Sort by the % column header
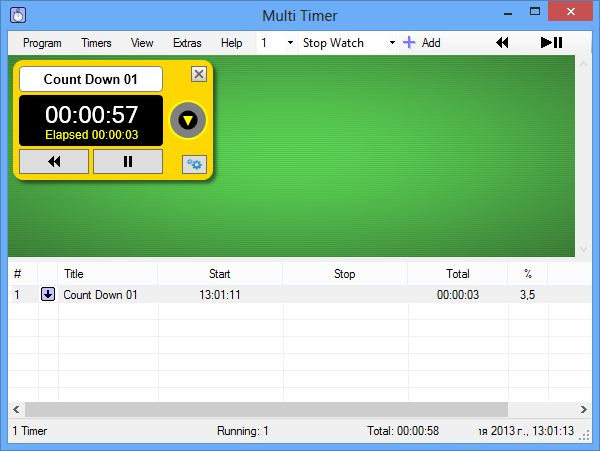This screenshot has height=451, width=600. 528,274
